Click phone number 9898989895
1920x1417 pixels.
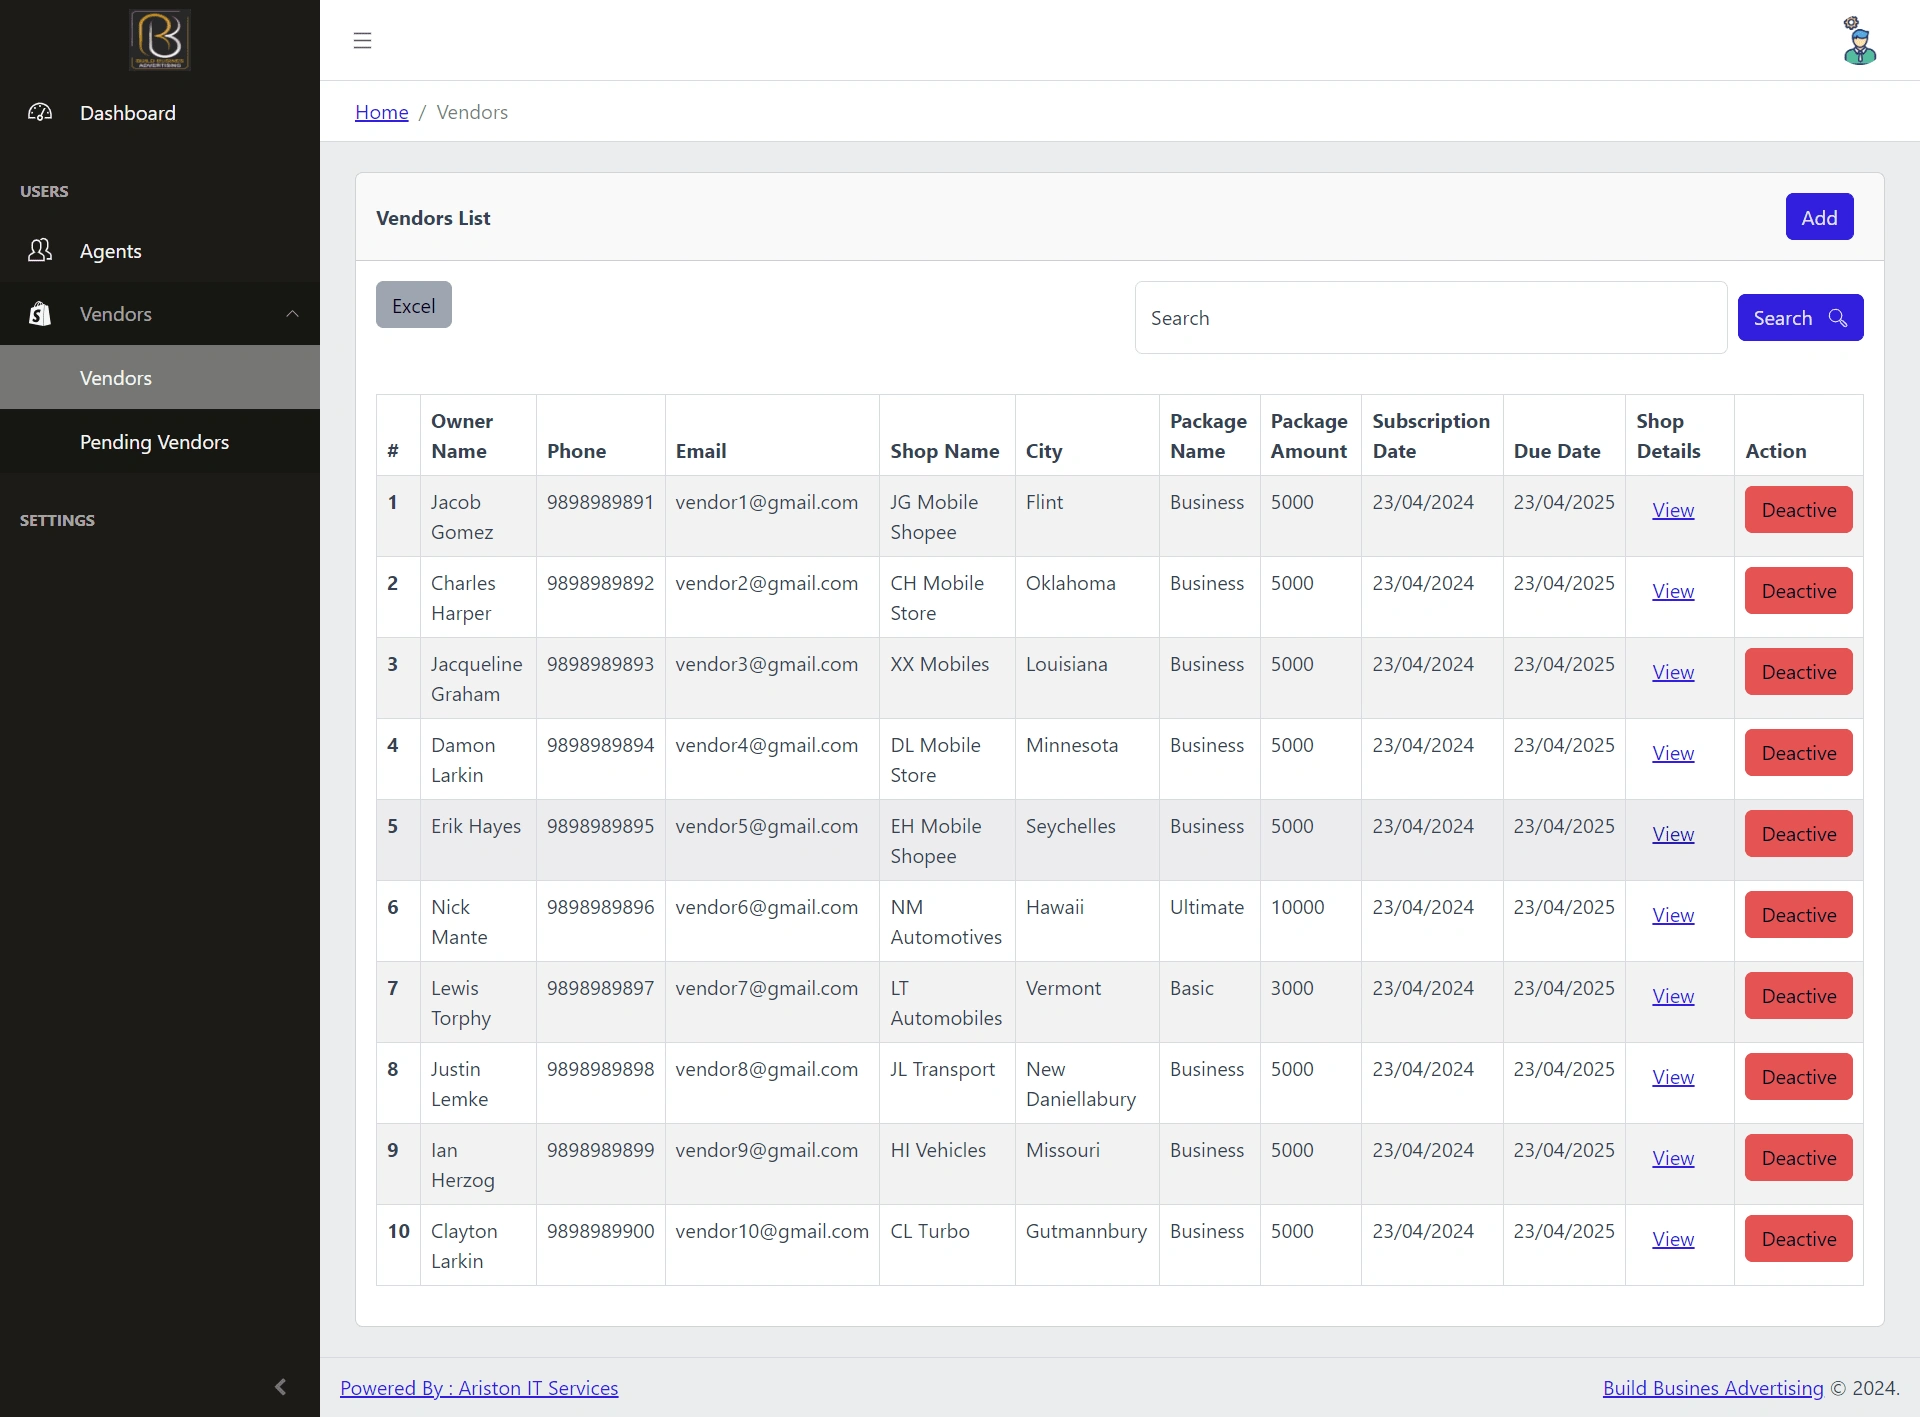pyautogui.click(x=600, y=826)
